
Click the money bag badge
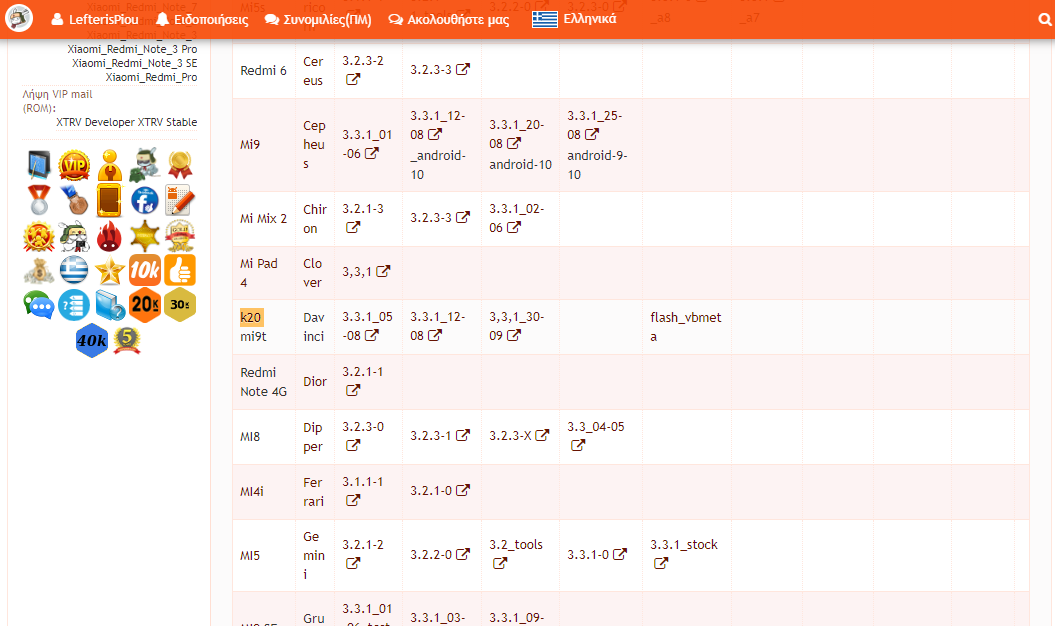coord(39,270)
